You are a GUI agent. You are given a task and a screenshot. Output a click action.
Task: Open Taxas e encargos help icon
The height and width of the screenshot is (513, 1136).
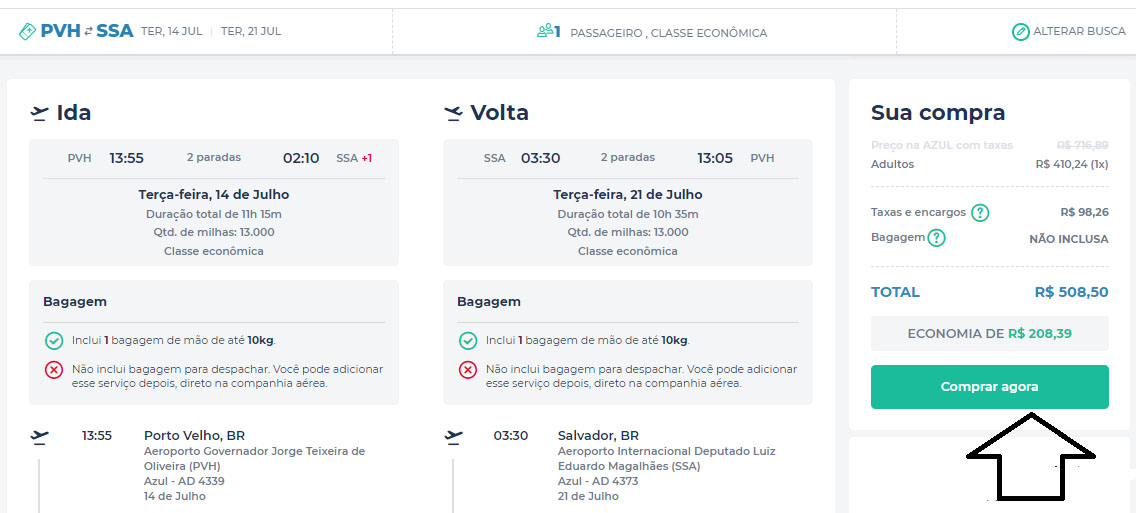click(x=980, y=212)
